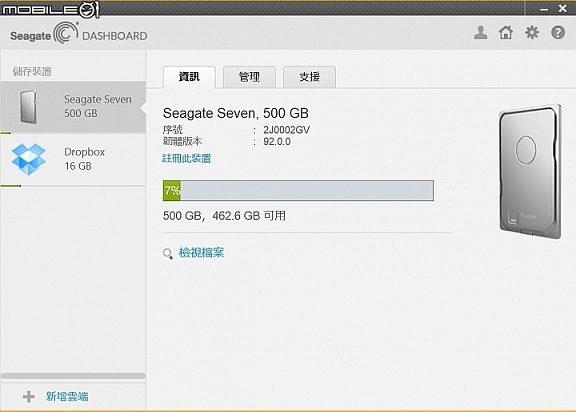Screen dimensions: 576x412
Task: Open the user account icon
Action: coord(480,33)
